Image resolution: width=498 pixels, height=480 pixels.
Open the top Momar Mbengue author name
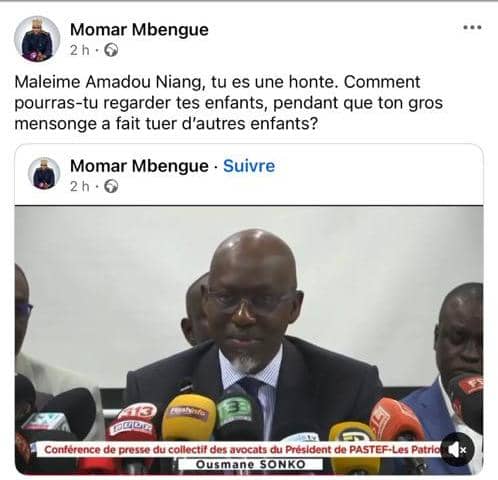pyautogui.click(x=139, y=29)
